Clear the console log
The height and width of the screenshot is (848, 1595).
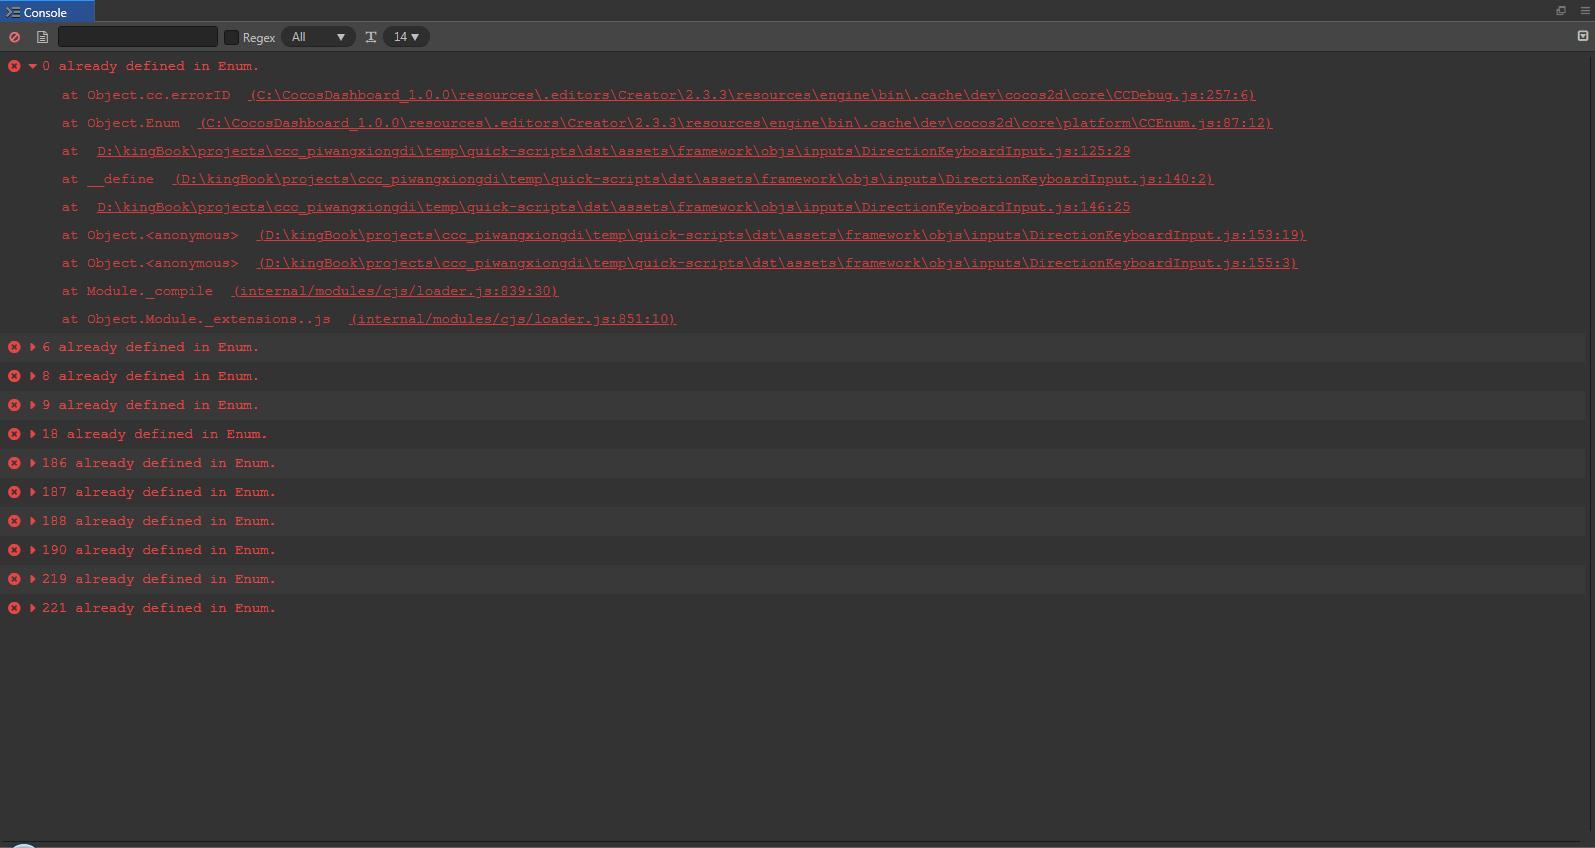pyautogui.click(x=14, y=37)
